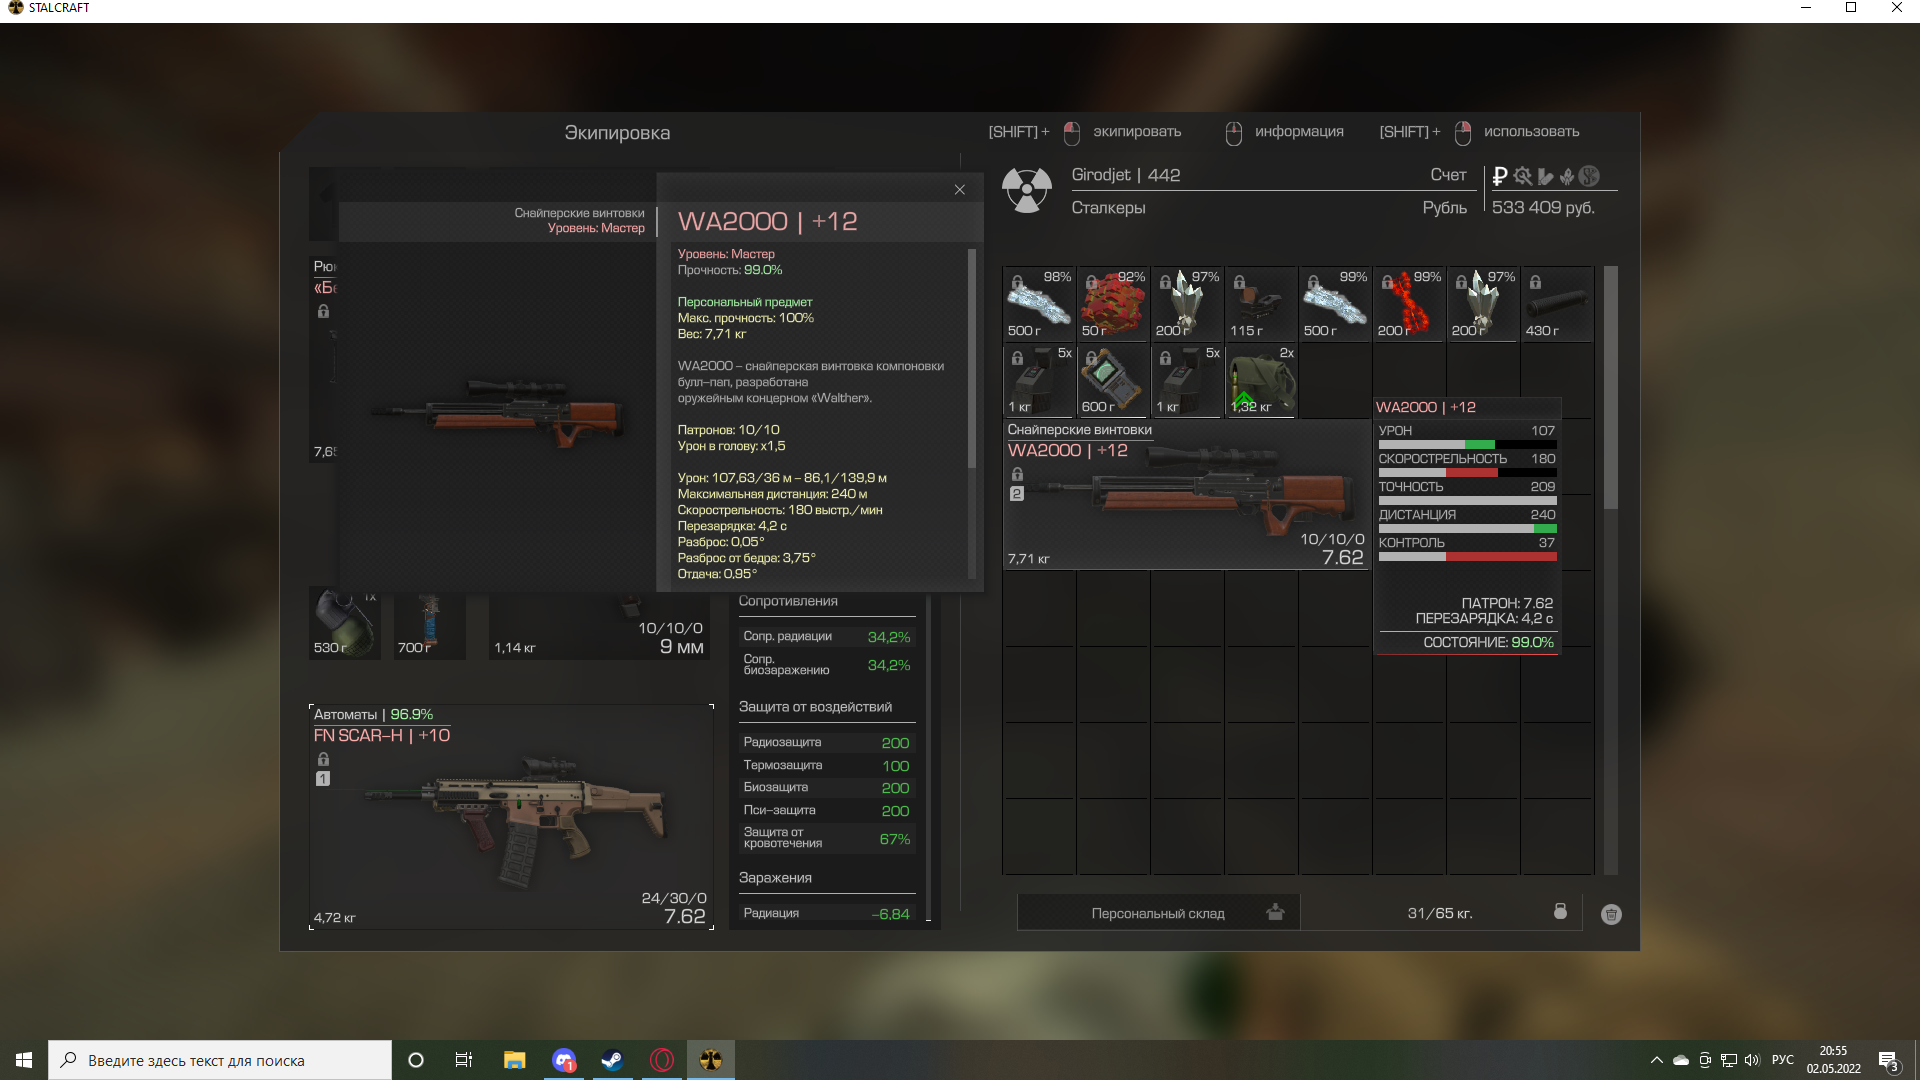
Task: Select the FN SCAR-H weapon slot
Action: 511,817
